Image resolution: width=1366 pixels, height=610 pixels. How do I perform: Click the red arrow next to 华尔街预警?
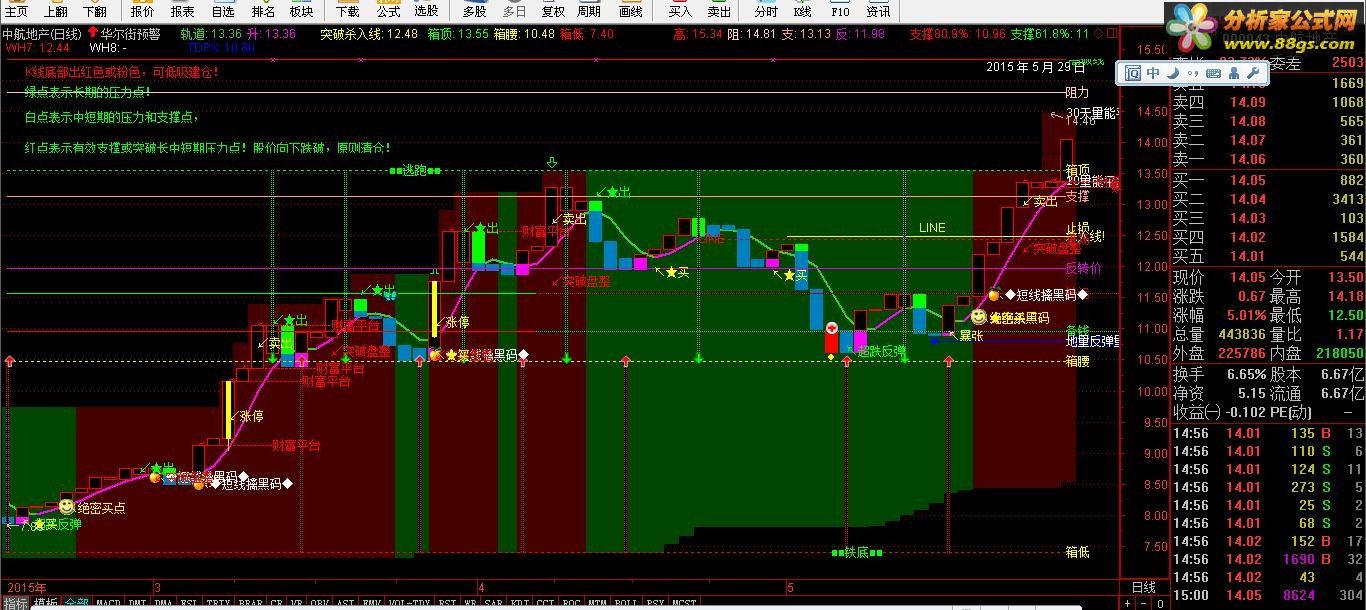tap(92, 33)
